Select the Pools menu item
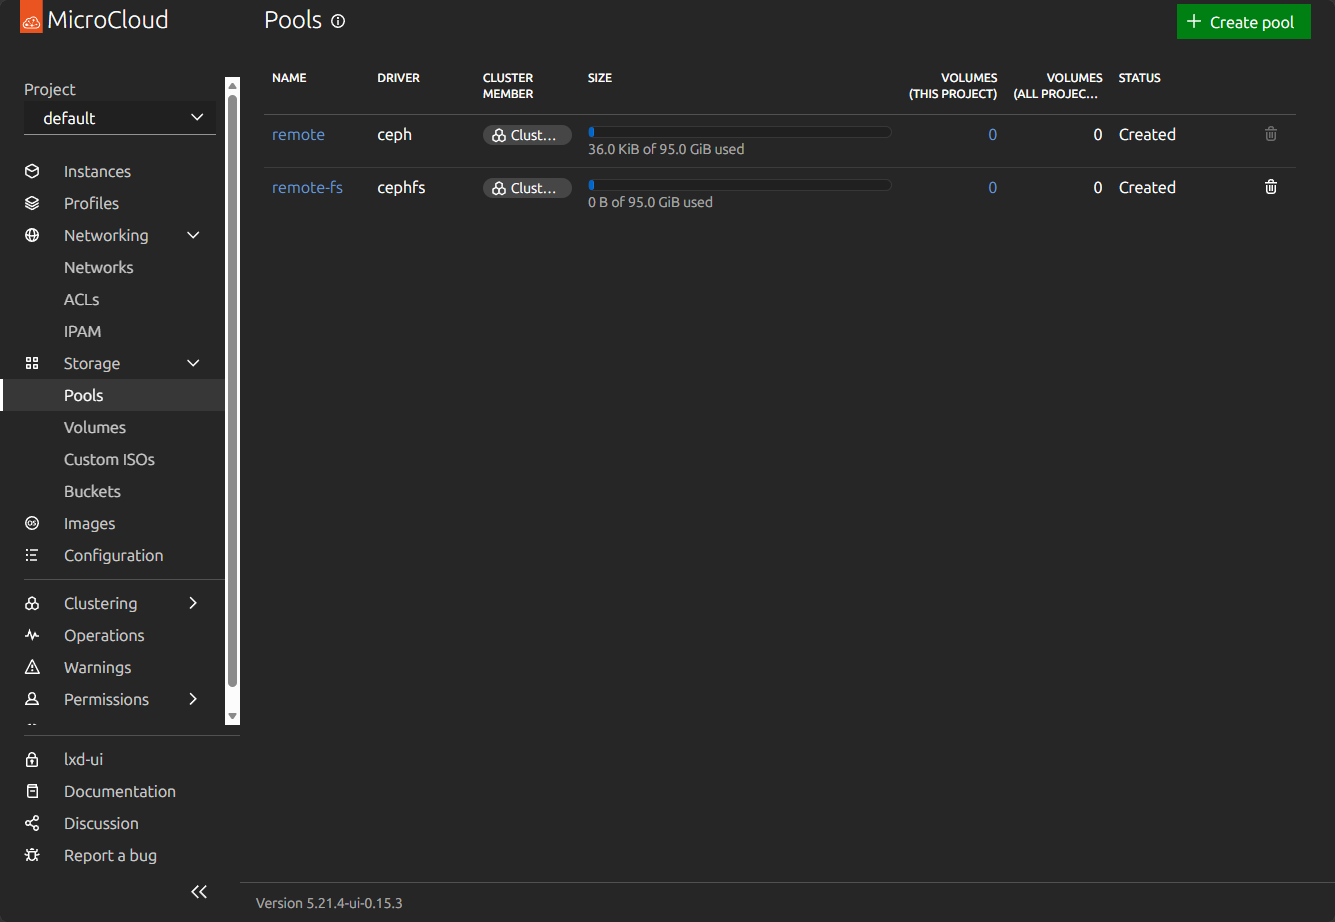1335x922 pixels. point(112,395)
